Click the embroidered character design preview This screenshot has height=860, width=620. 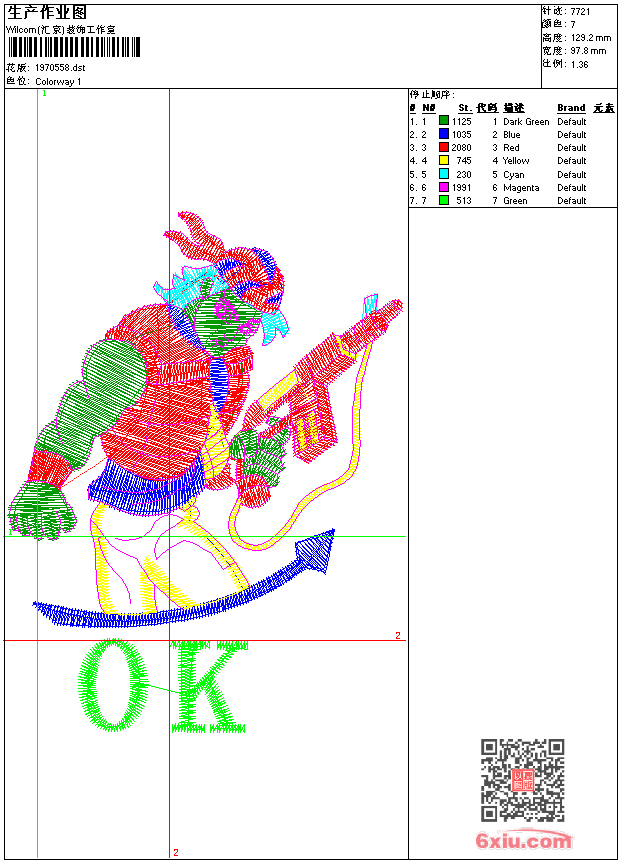[x=206, y=420]
